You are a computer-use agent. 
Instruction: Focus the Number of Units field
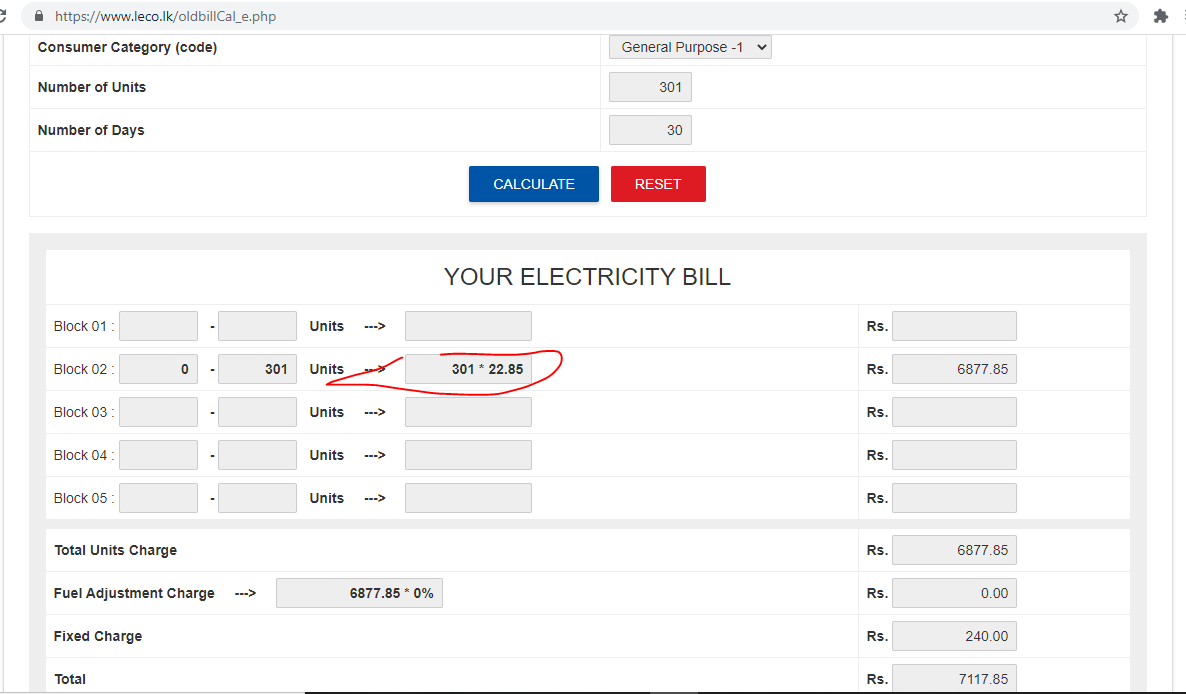(x=650, y=87)
